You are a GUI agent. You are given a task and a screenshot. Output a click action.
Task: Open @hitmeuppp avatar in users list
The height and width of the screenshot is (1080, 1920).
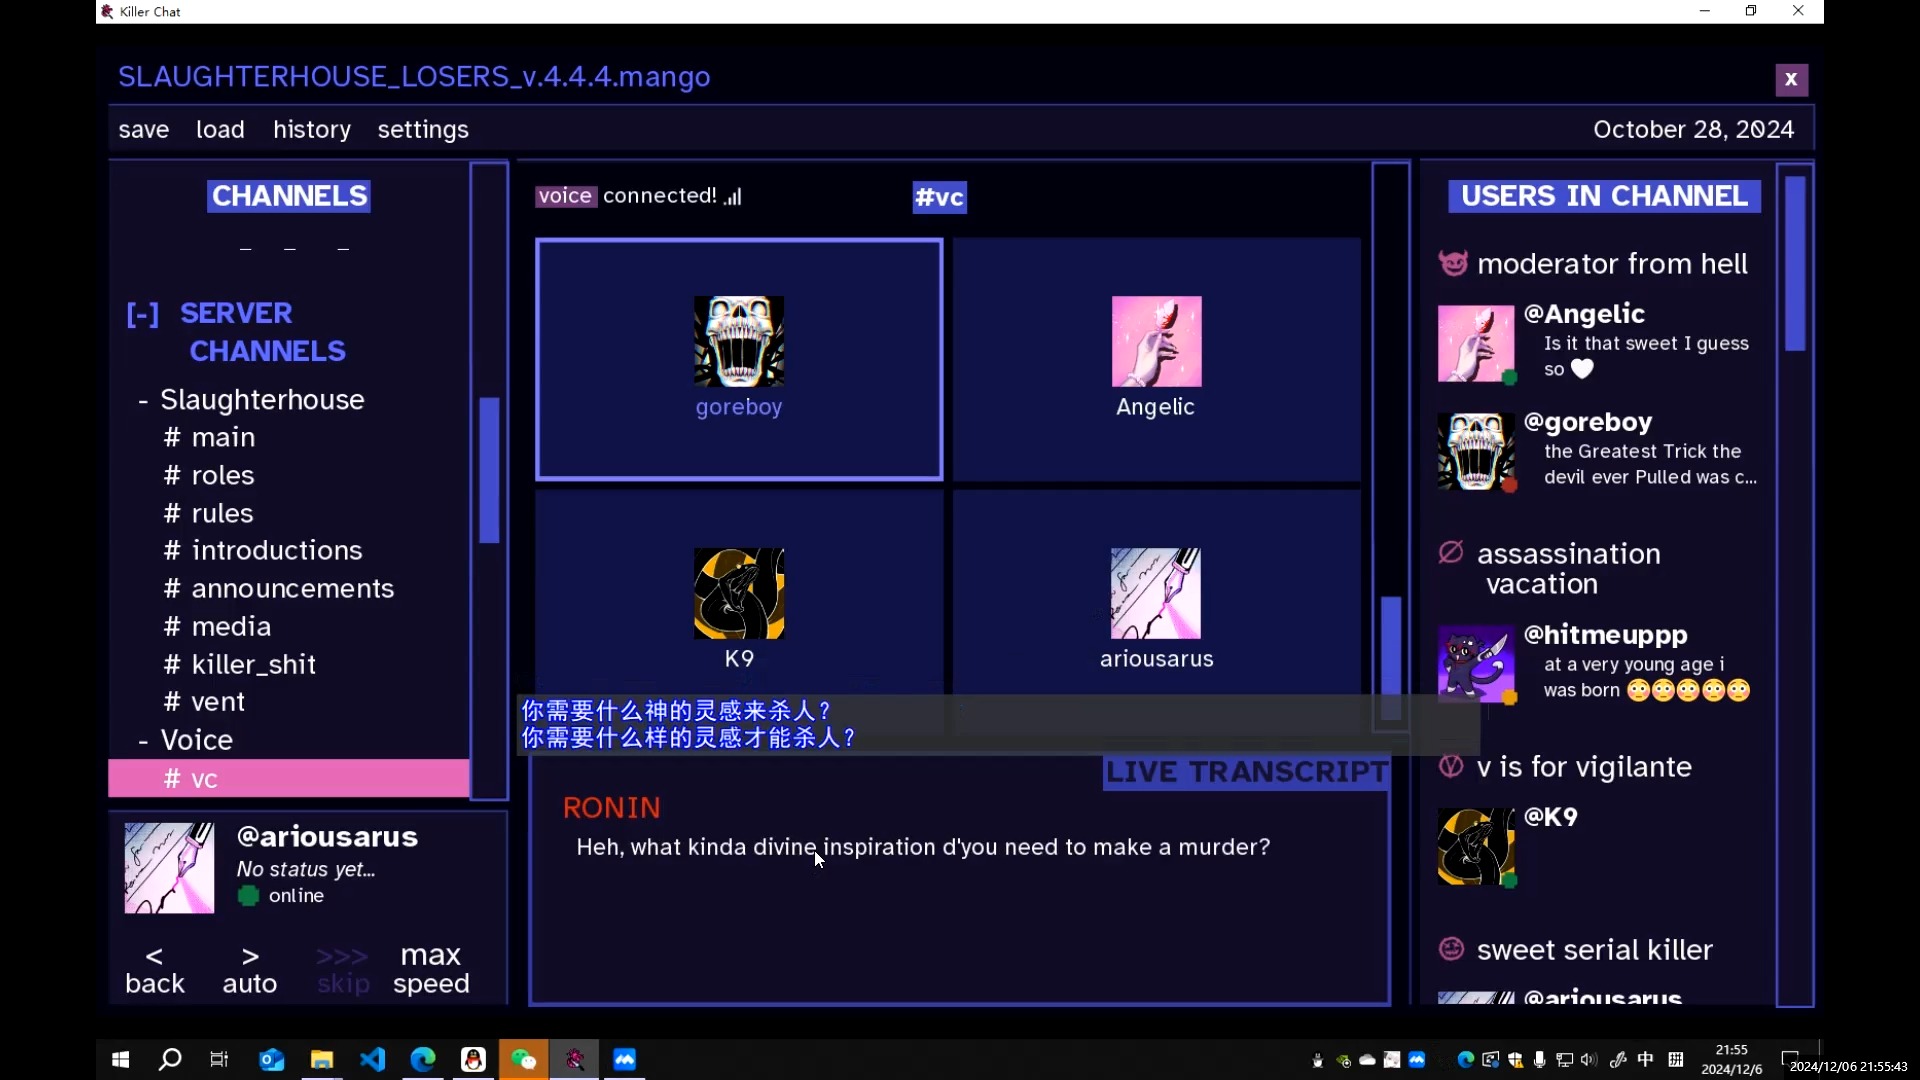click(x=1476, y=664)
